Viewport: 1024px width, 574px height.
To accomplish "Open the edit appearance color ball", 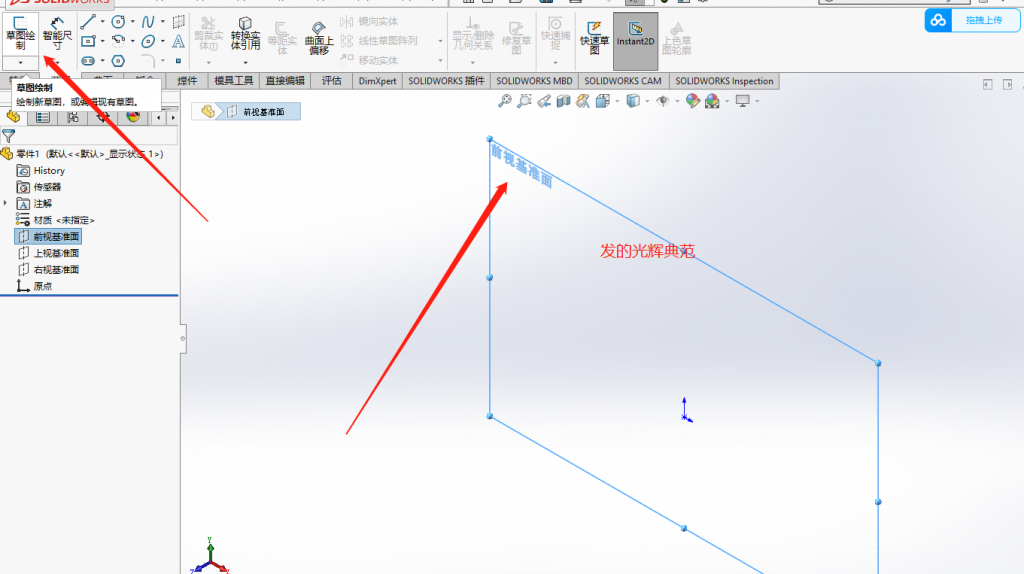I will [x=690, y=101].
